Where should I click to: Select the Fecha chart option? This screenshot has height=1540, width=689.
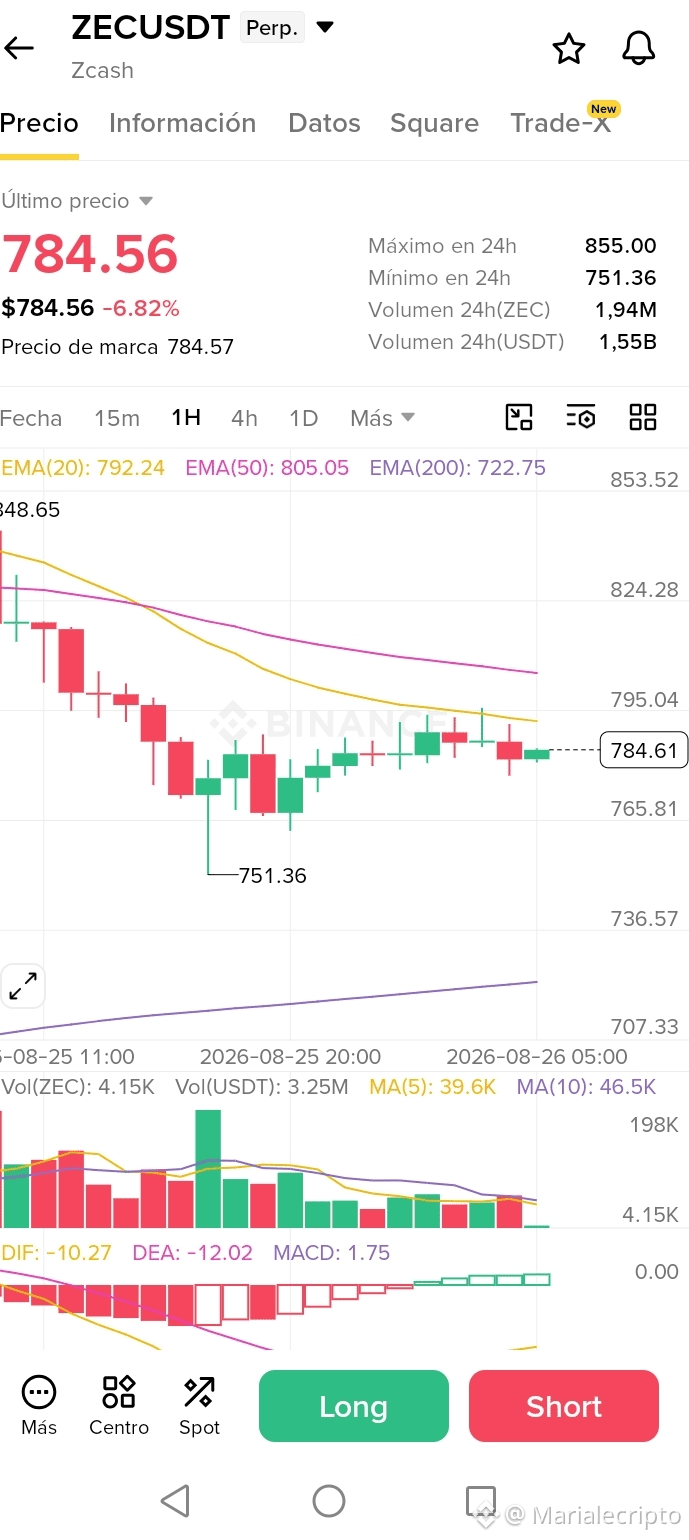(x=31, y=418)
